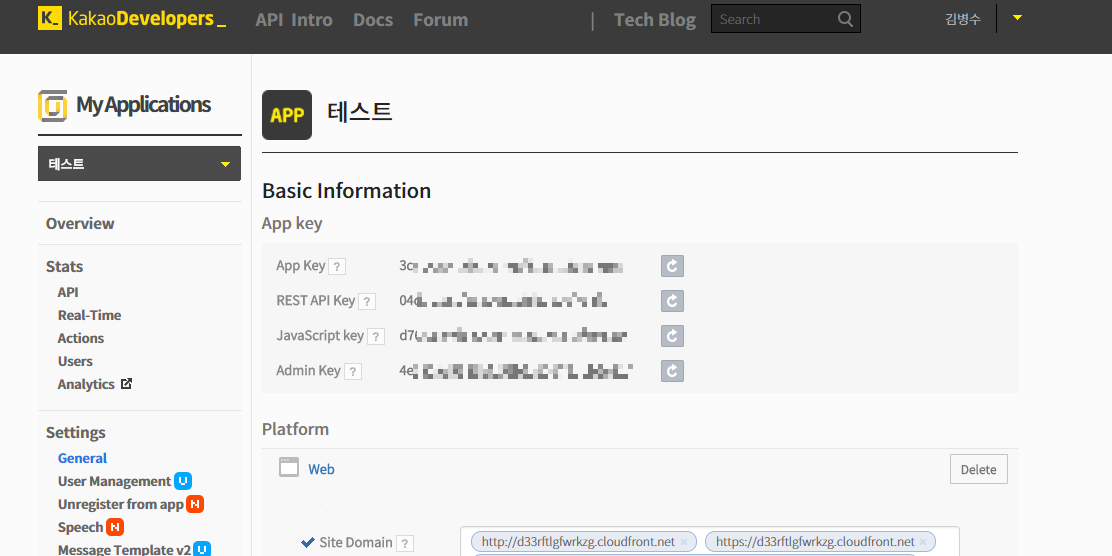Click the yellow APP icon of 테스트
Viewport: 1112px width, 556px height.
[x=287, y=115]
